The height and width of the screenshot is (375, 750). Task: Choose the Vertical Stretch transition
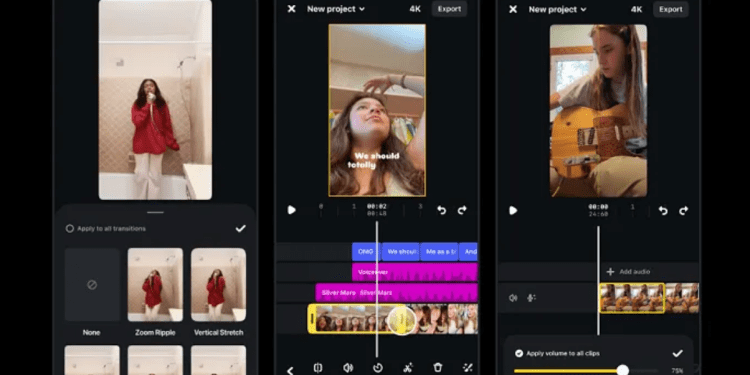(x=219, y=285)
